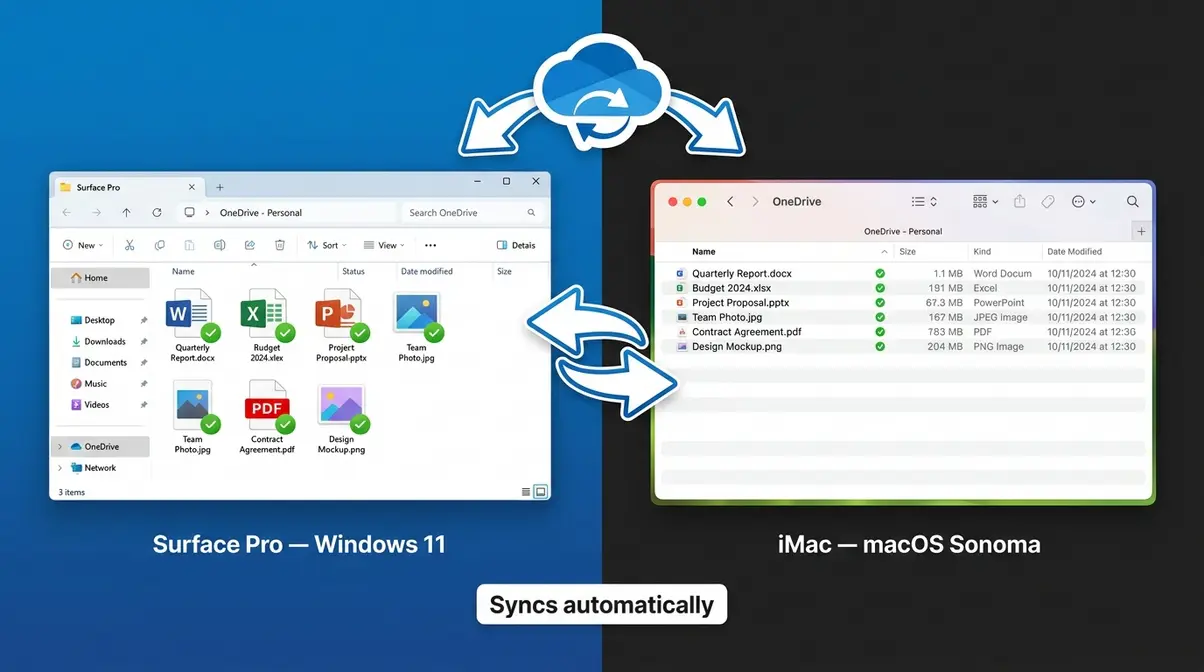Click the Paste icon in Explorer toolbar
This screenshot has height=672, width=1204.
pos(189,245)
